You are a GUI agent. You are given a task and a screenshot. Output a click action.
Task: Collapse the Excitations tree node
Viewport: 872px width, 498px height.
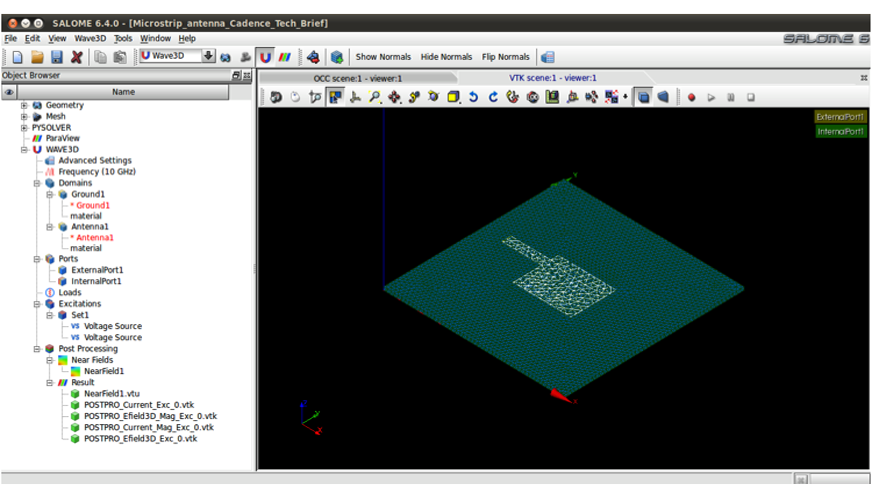tap(37, 304)
